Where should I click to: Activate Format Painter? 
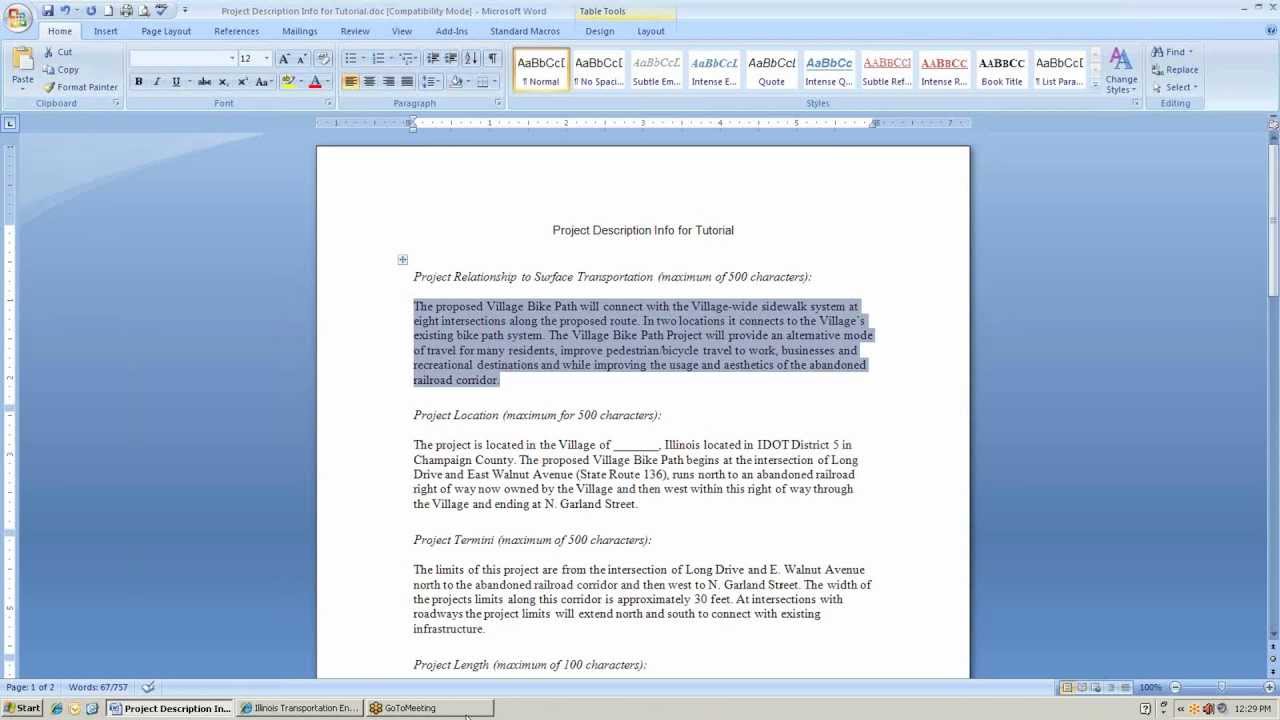pyautogui.click(x=80, y=87)
